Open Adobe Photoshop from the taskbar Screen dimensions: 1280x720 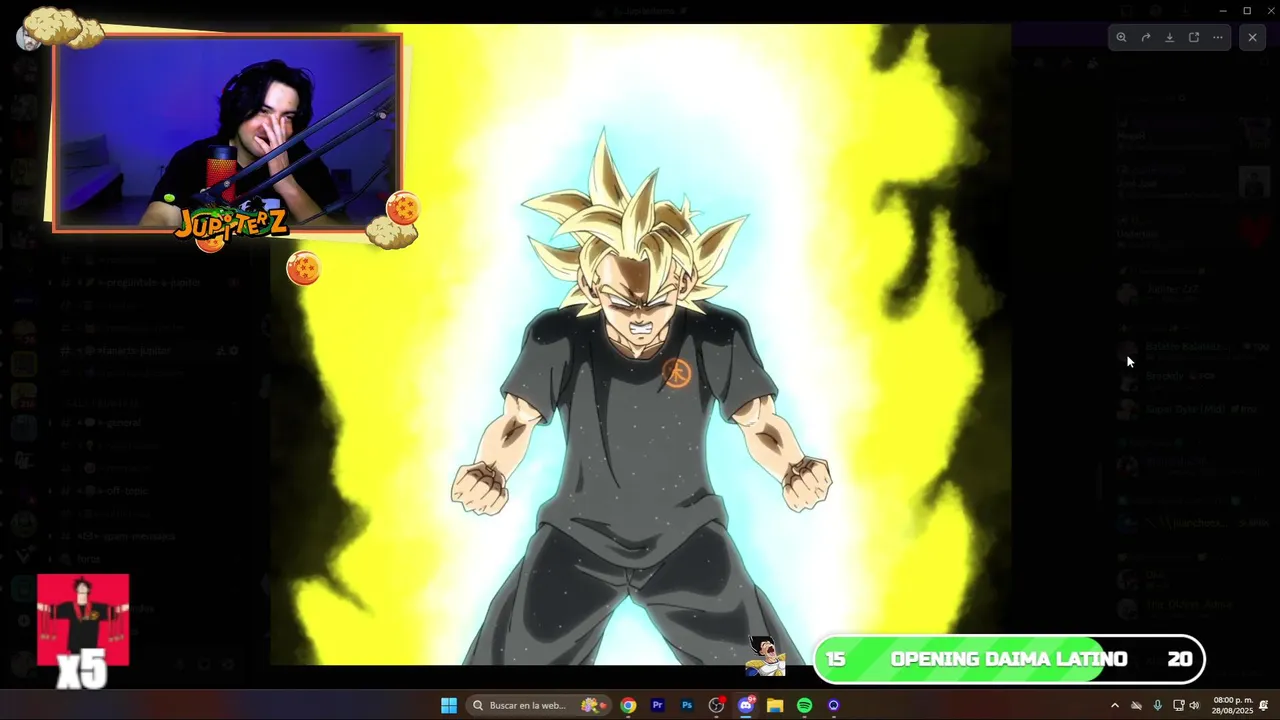tap(687, 705)
